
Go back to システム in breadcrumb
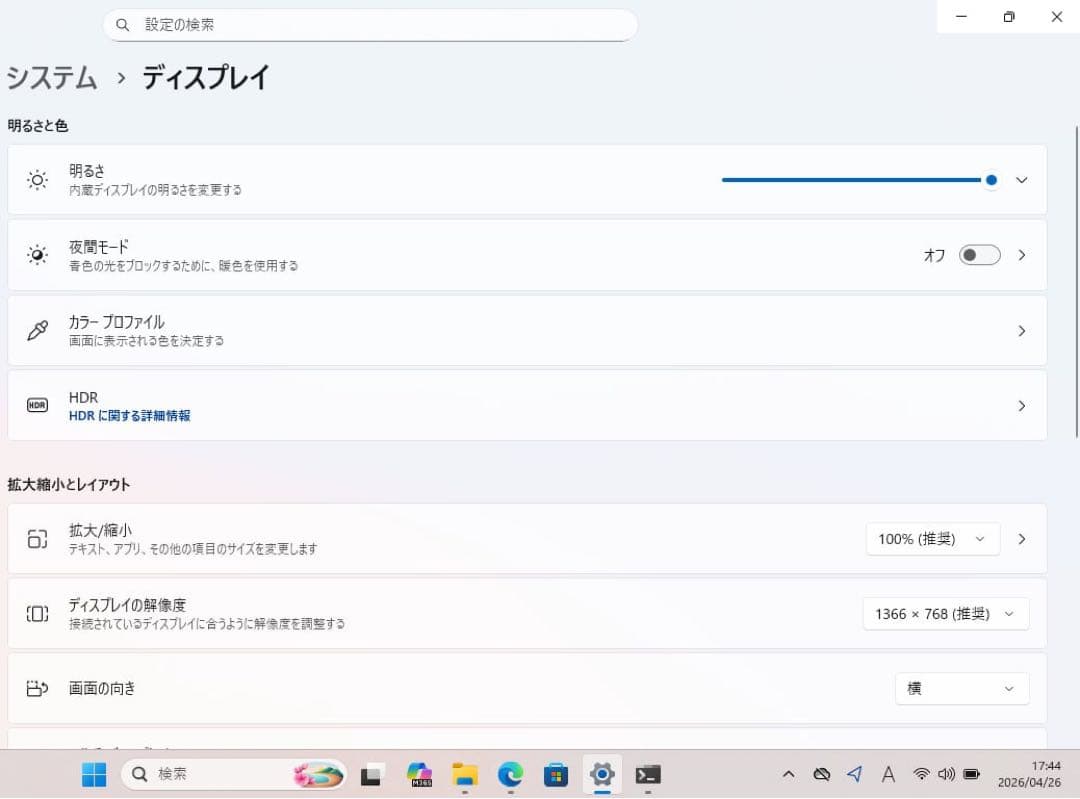(x=52, y=77)
